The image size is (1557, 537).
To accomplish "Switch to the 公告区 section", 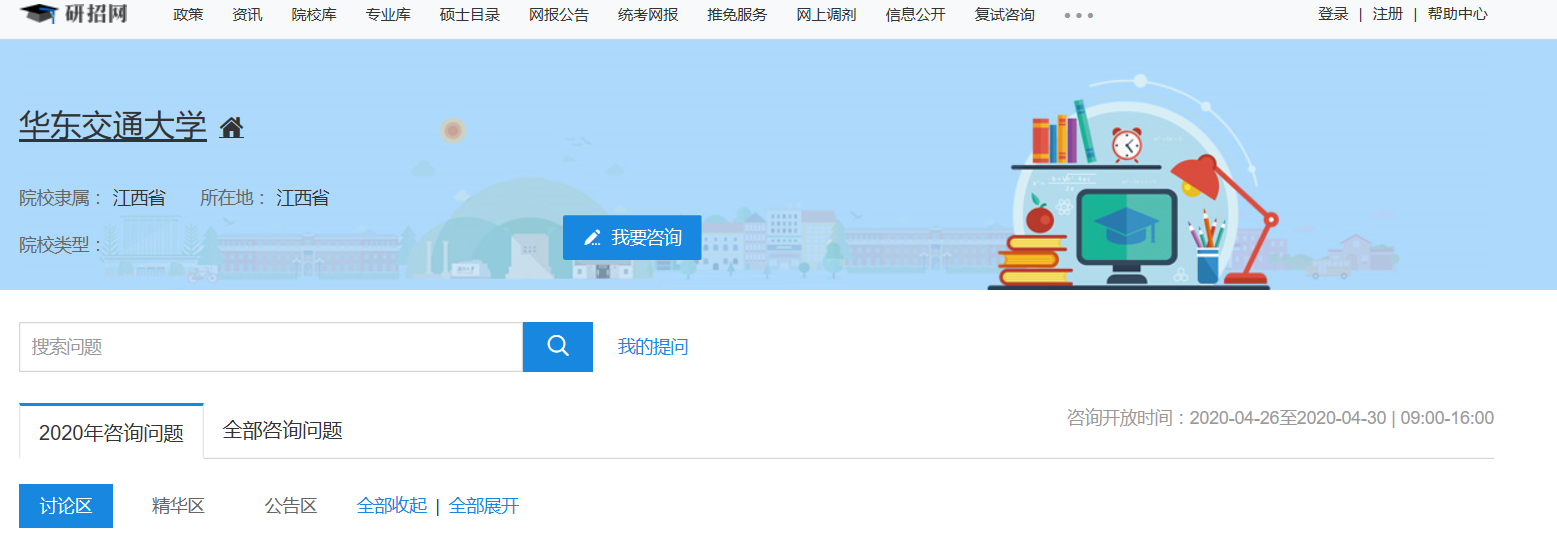I will pyautogui.click(x=290, y=506).
